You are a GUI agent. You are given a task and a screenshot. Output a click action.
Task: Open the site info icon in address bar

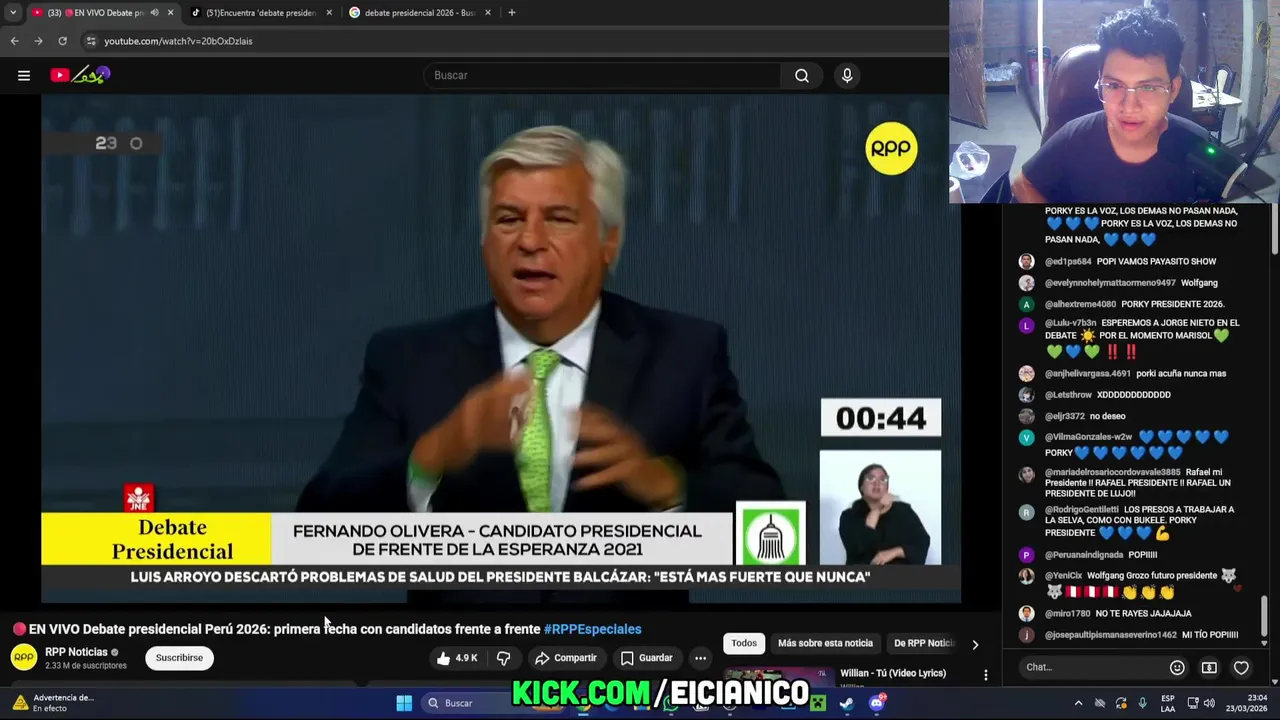(91, 41)
